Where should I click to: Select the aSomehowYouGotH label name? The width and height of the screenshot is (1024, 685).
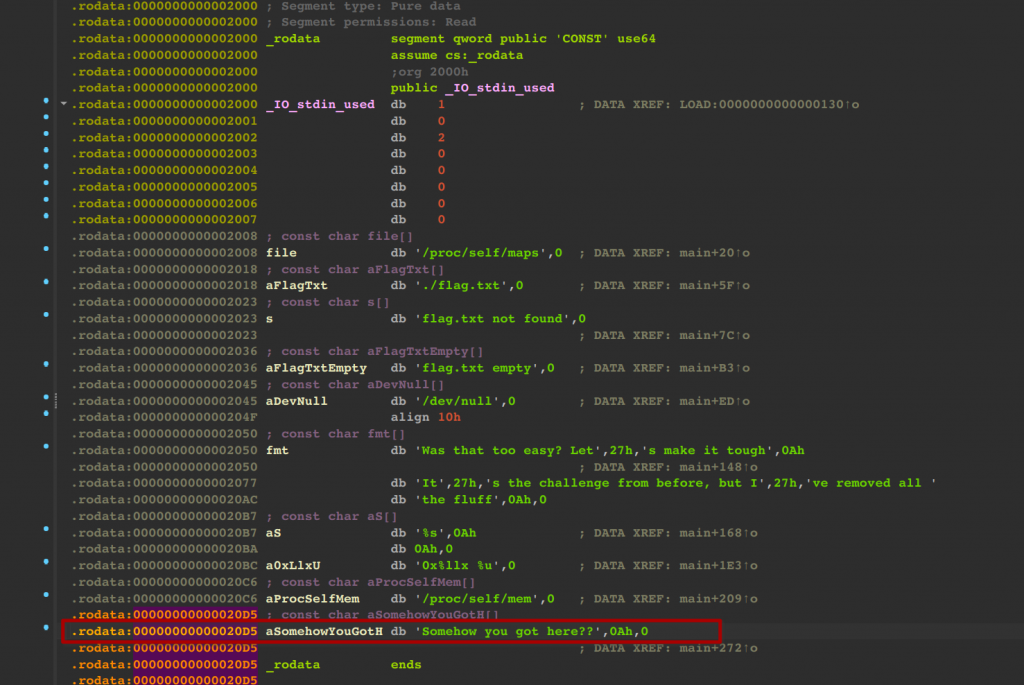tap(324, 631)
